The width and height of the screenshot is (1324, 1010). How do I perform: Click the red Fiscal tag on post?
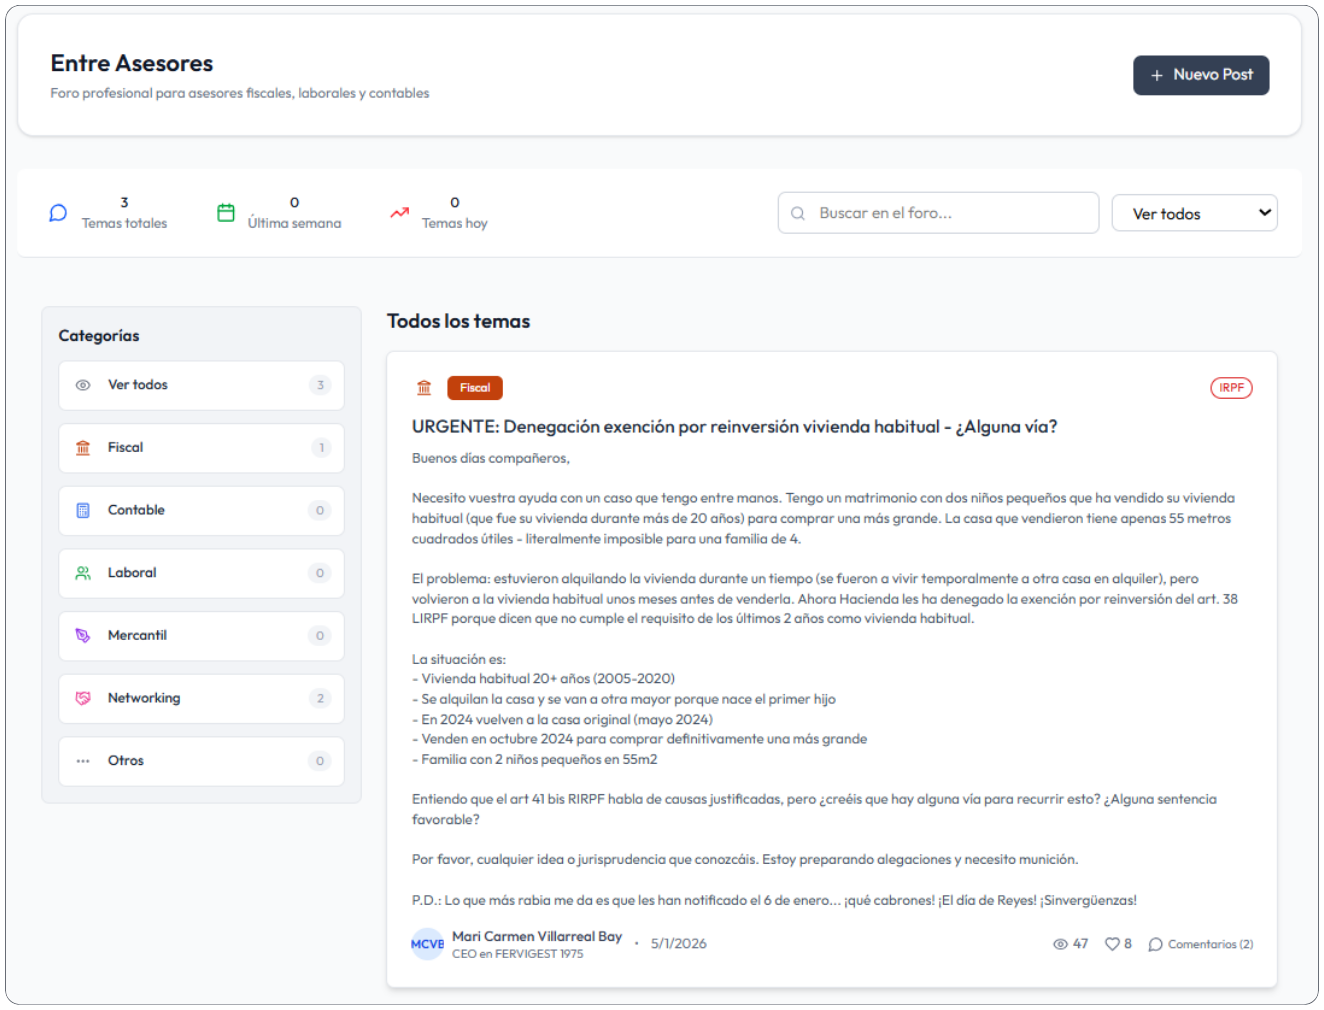pos(475,388)
